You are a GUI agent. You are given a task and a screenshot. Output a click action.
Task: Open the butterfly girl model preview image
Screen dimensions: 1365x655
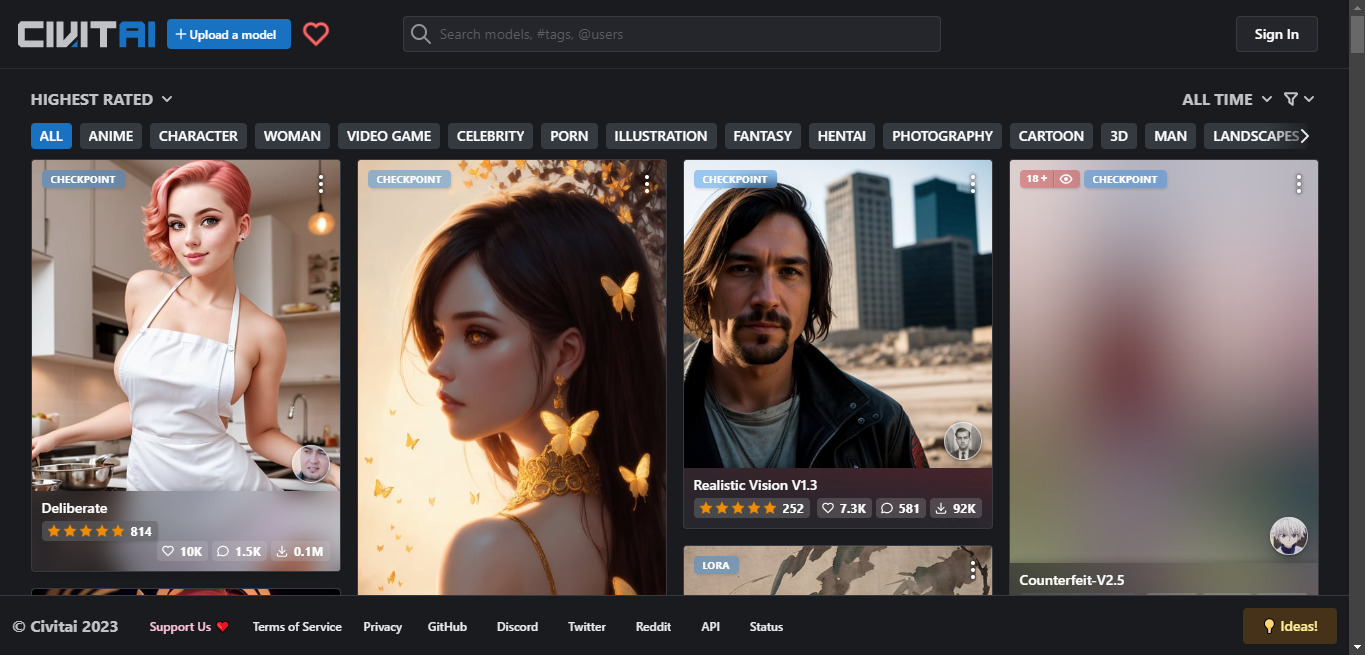point(512,377)
